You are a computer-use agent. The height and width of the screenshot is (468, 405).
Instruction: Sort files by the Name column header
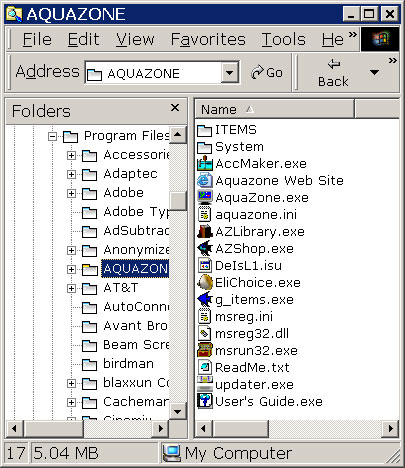[x=274, y=109]
